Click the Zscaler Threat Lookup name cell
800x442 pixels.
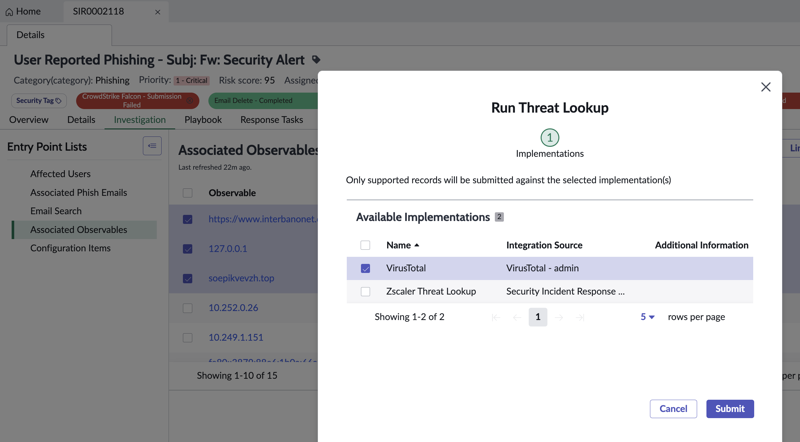(431, 291)
